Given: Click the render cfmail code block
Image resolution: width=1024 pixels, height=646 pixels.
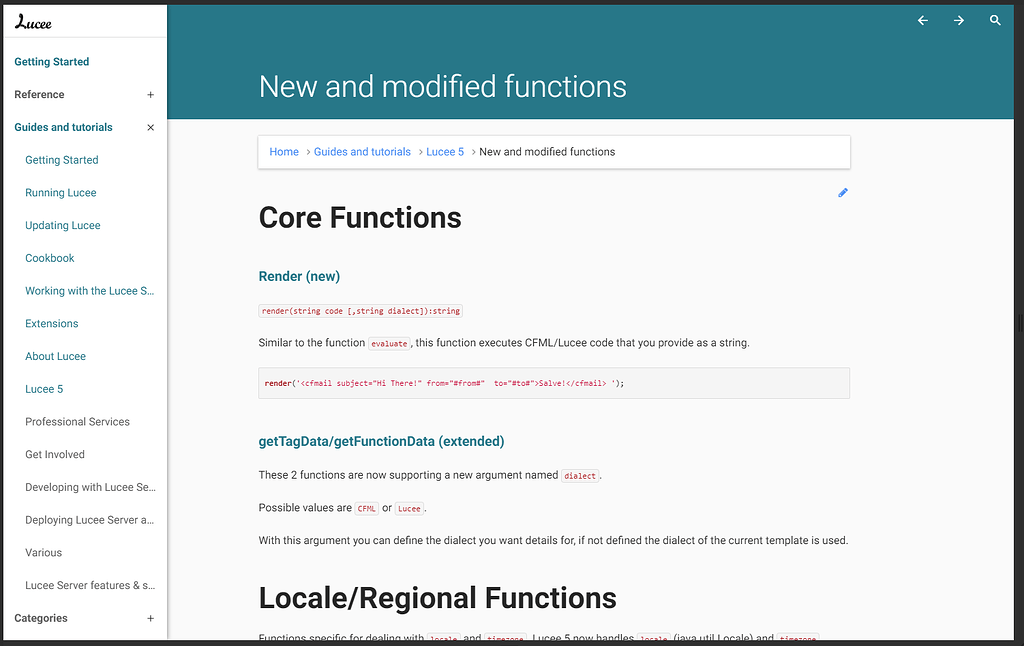Looking at the screenshot, I should [x=554, y=383].
